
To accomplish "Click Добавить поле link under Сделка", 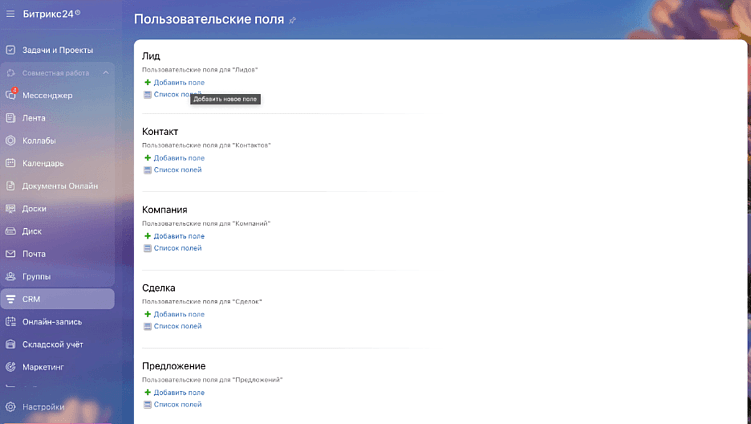I will click(x=179, y=314).
